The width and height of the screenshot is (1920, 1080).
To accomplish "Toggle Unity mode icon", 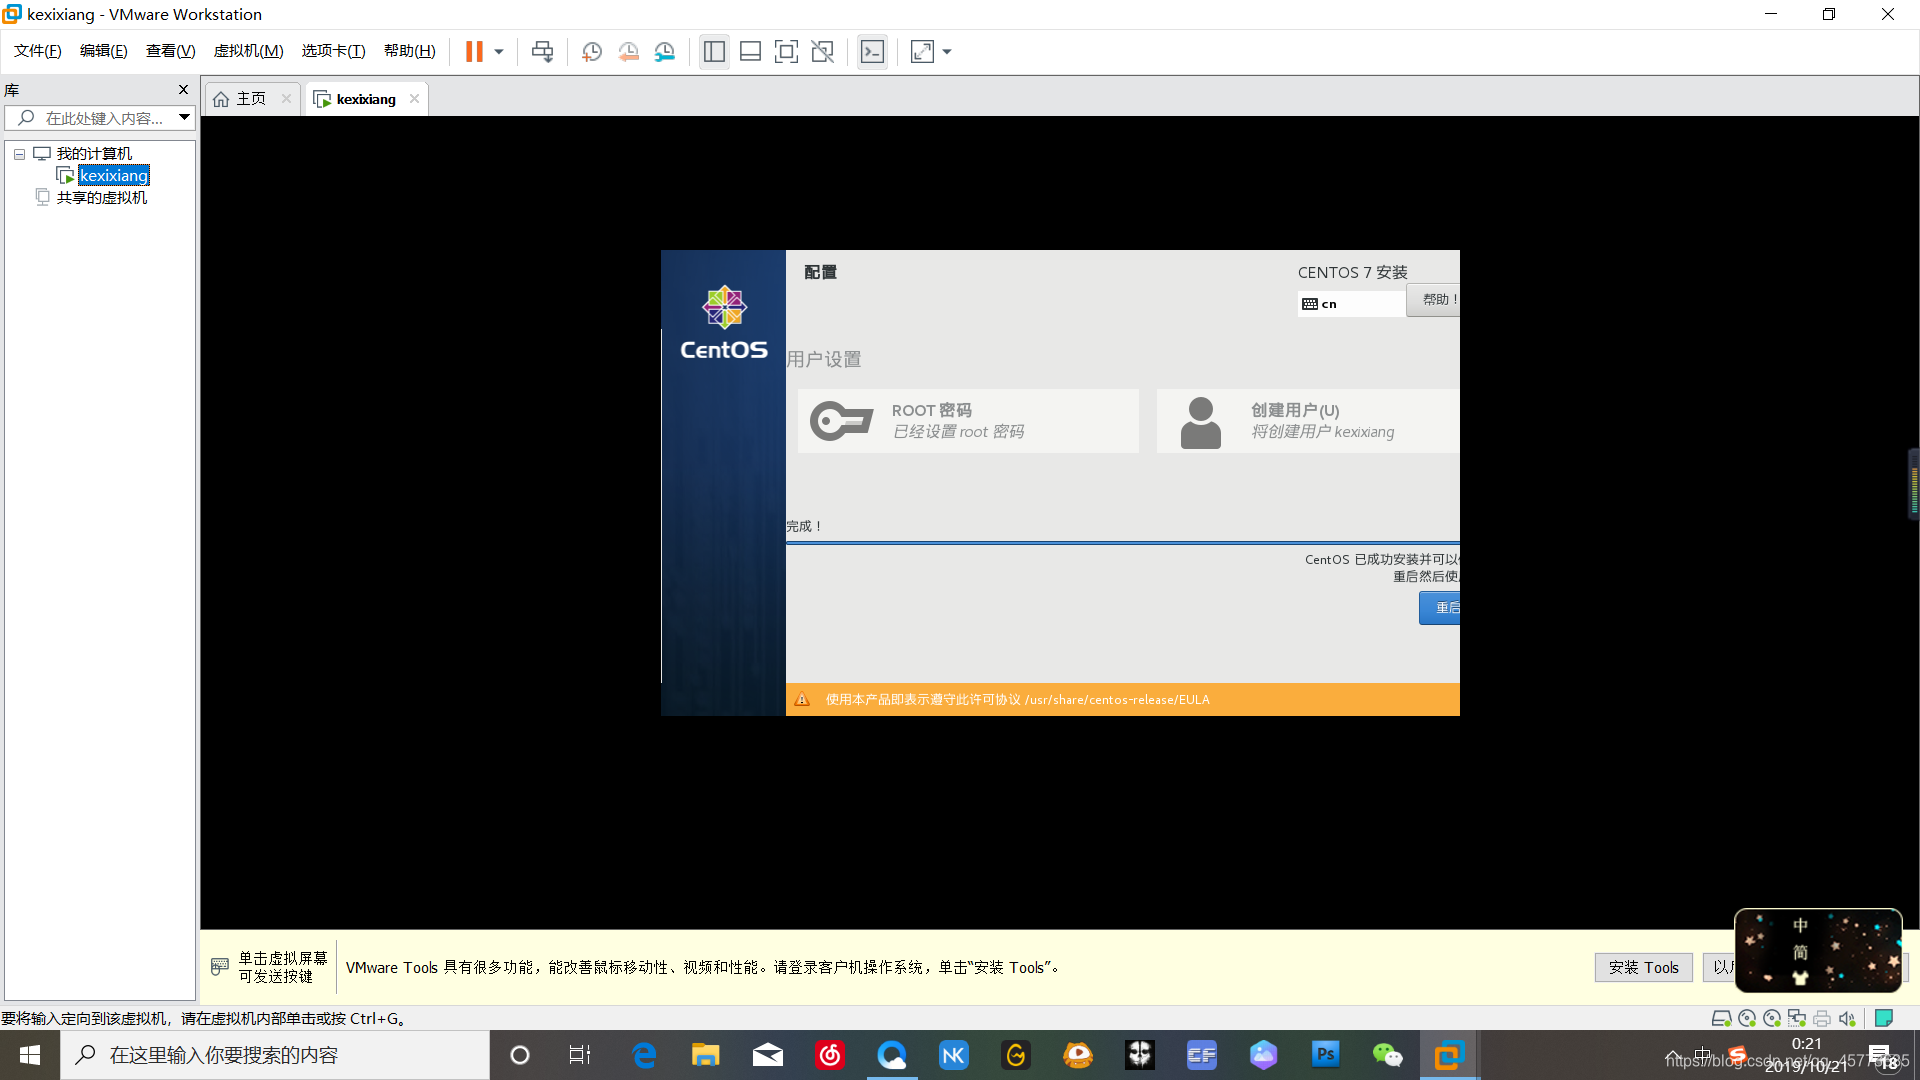I will (822, 51).
